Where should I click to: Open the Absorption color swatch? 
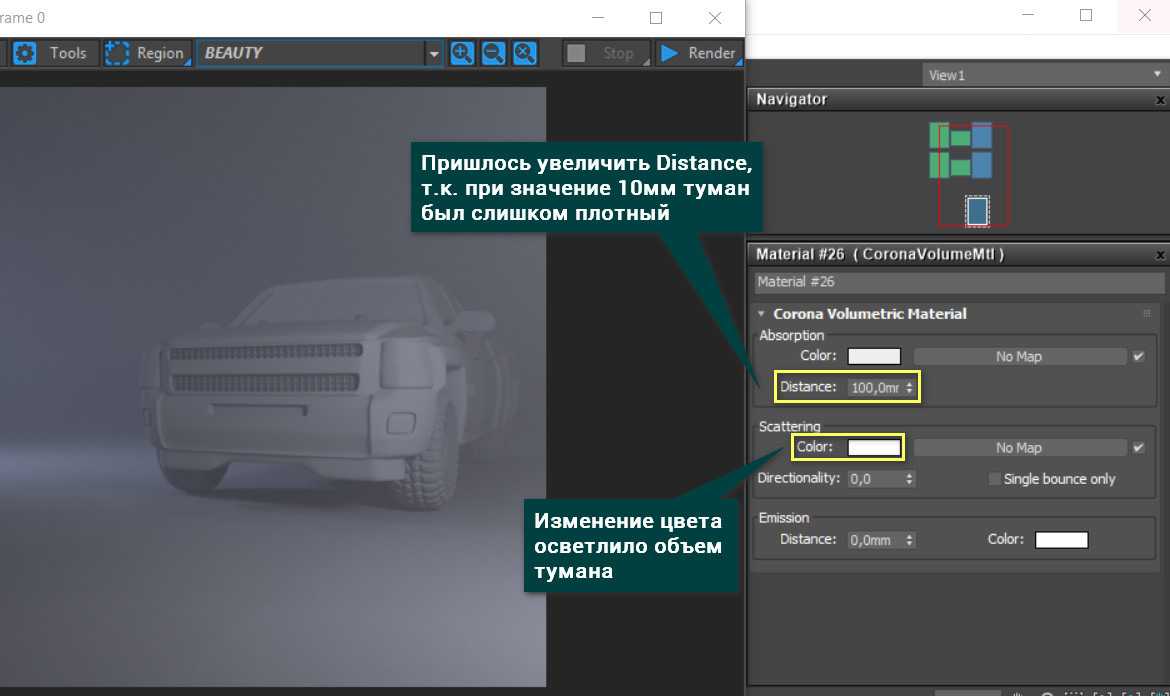(874, 357)
